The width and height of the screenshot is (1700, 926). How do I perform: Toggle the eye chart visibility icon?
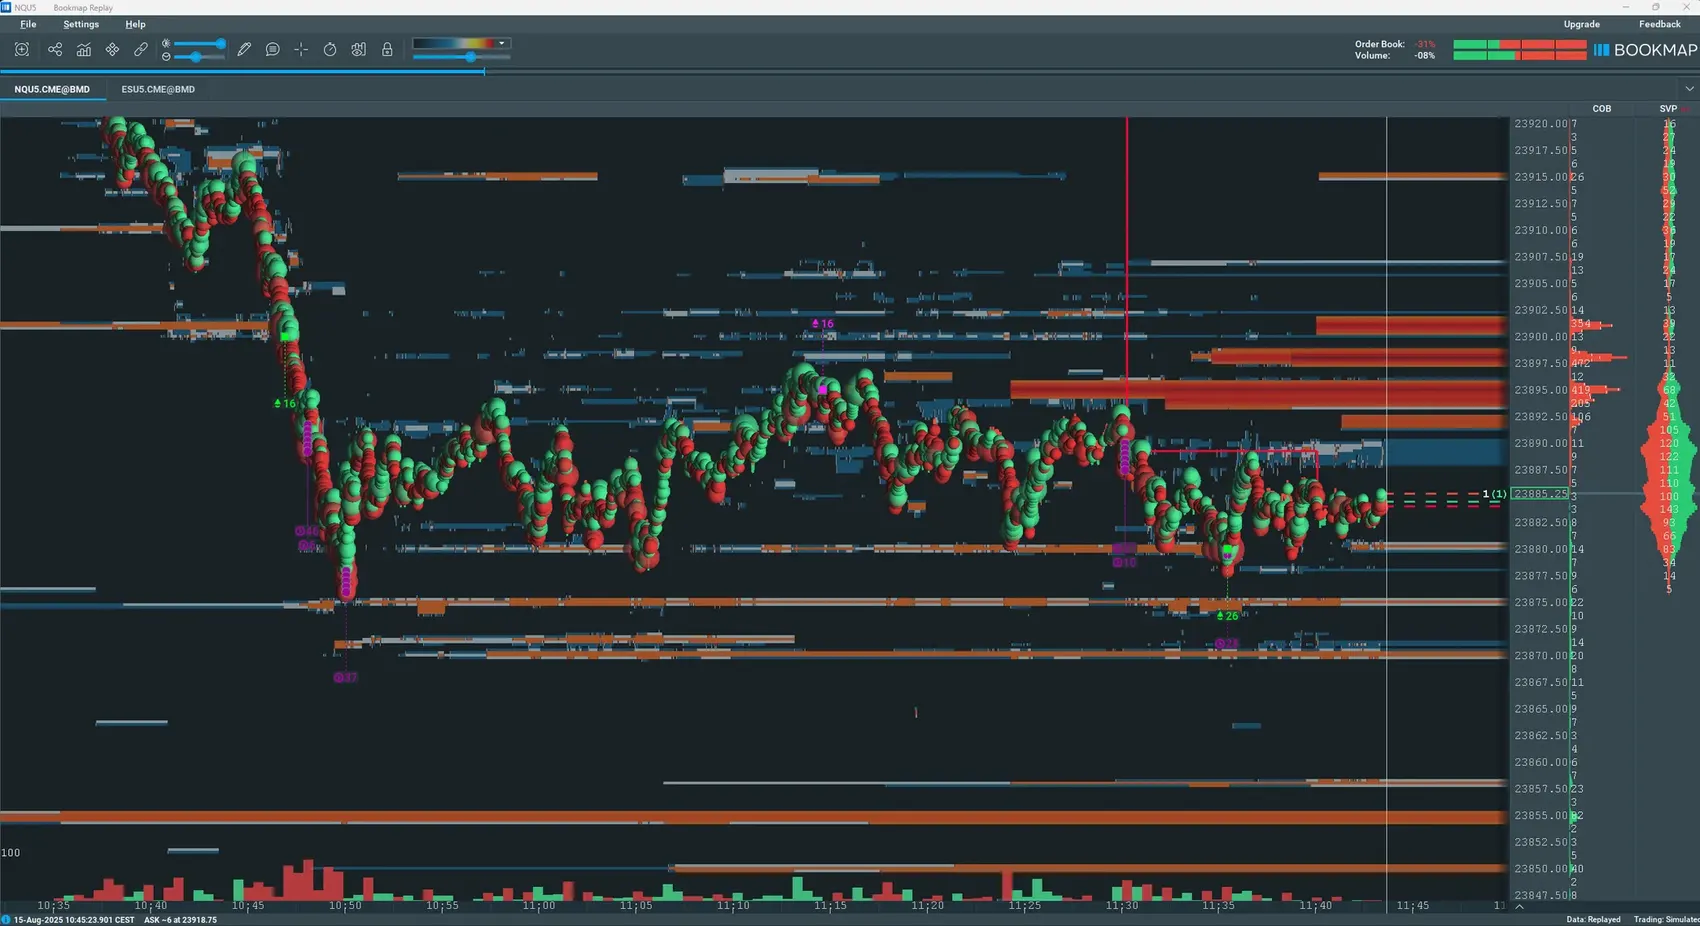(358, 49)
